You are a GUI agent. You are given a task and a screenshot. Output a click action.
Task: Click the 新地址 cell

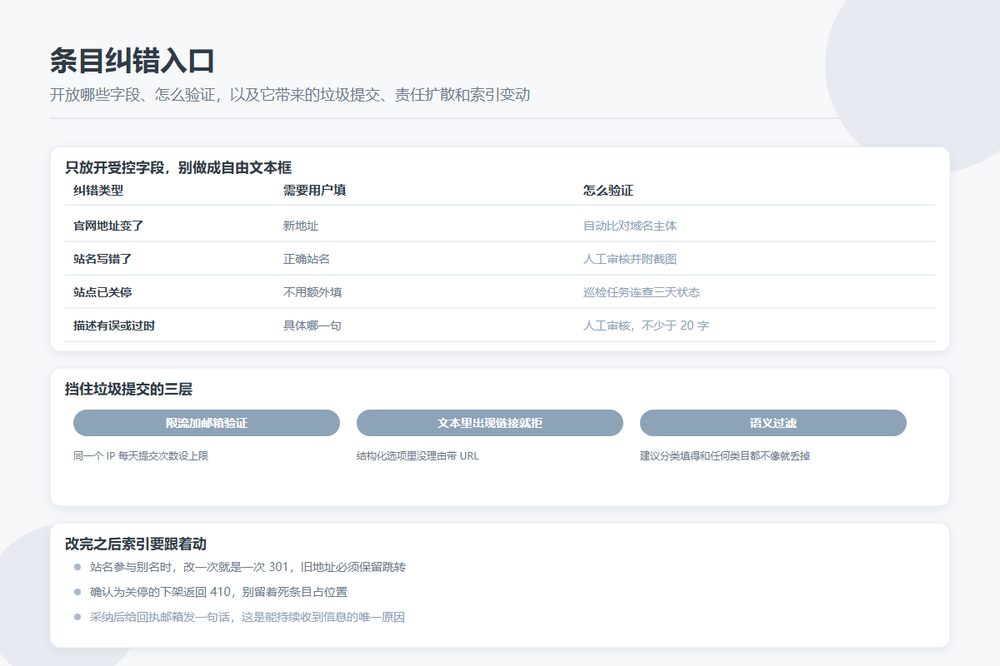(300, 226)
